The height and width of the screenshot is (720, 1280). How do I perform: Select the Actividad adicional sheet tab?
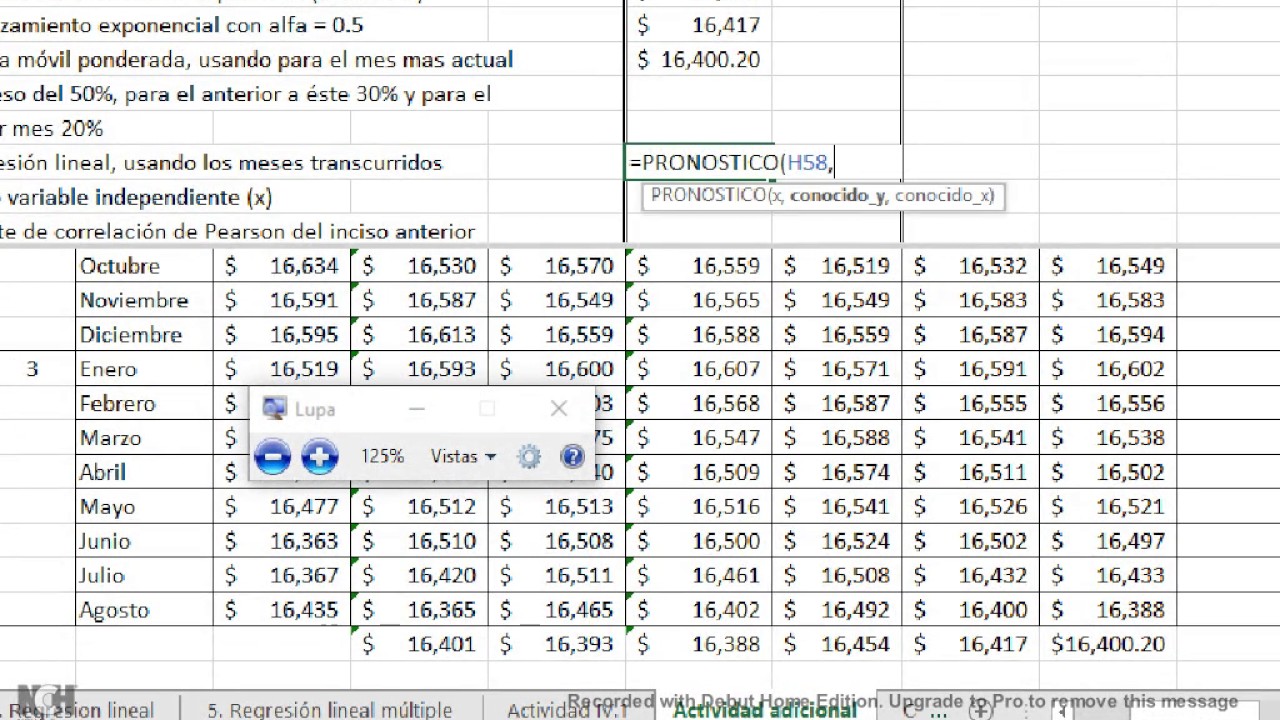(x=765, y=710)
